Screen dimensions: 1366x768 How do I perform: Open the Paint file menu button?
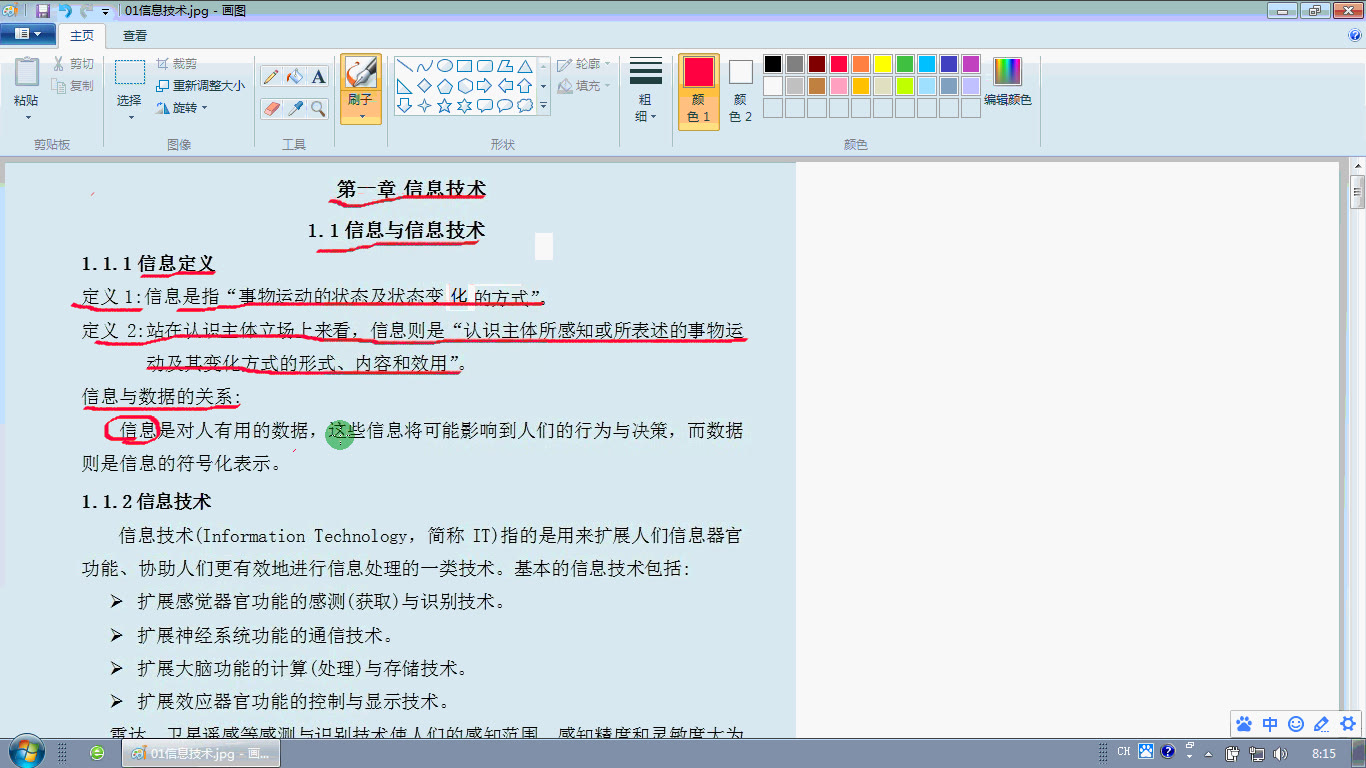28,34
